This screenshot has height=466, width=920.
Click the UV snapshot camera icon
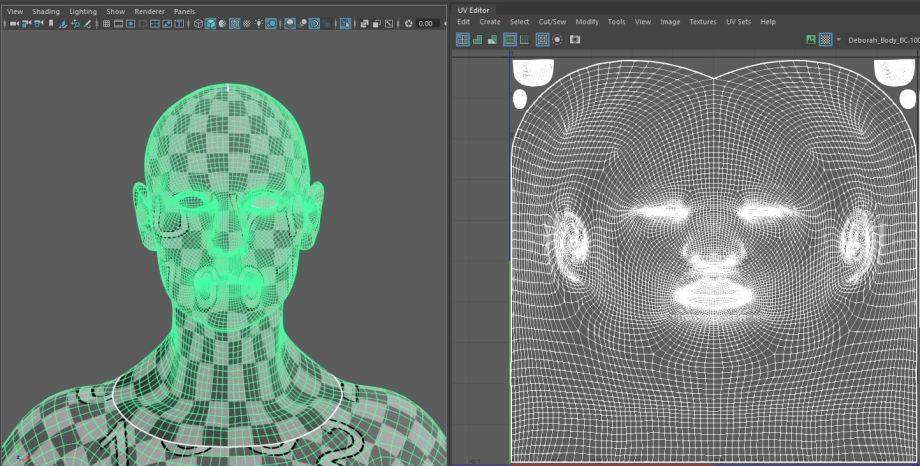(x=575, y=40)
